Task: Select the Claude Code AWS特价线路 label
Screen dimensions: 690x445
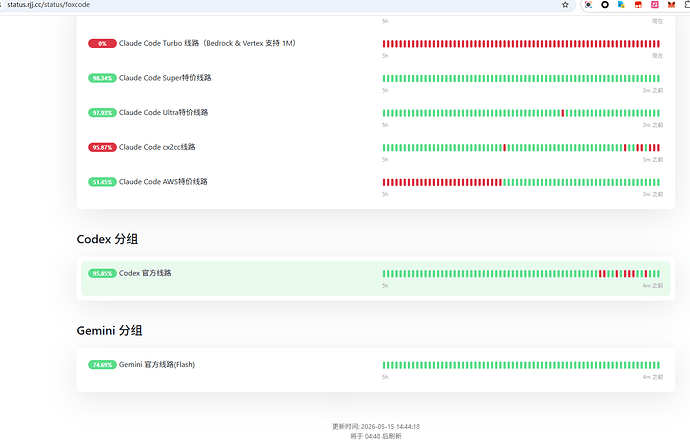Action: 163,181
